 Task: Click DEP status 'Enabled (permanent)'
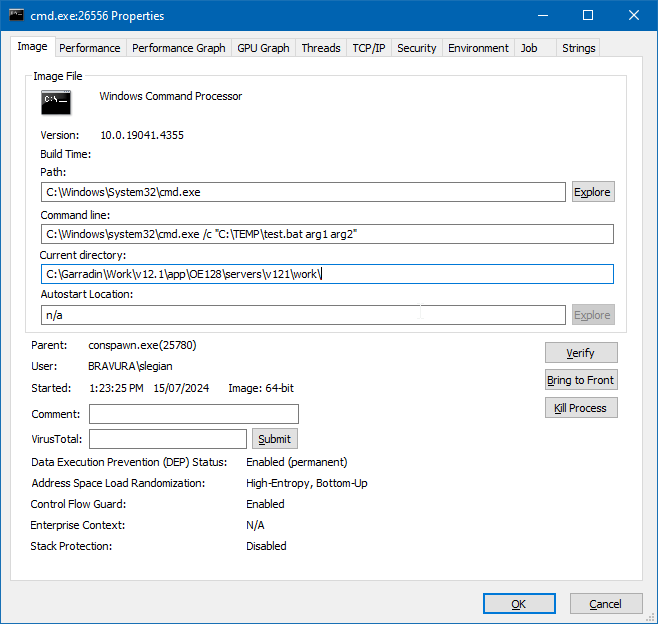point(297,462)
